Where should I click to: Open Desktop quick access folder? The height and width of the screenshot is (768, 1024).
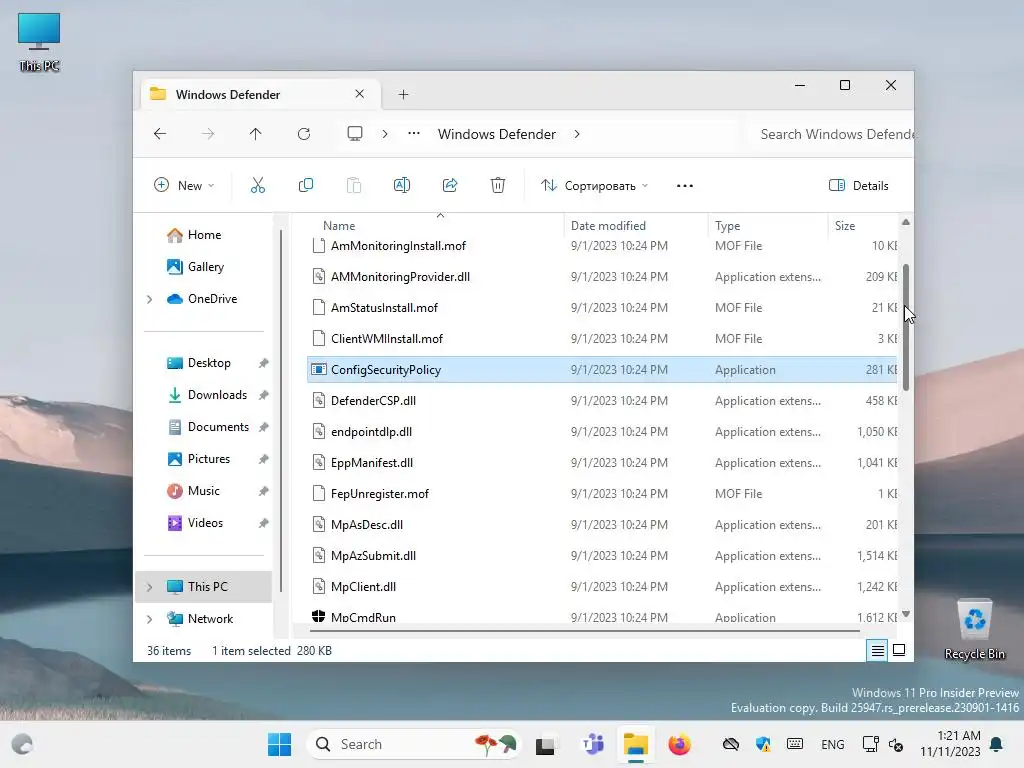point(209,362)
